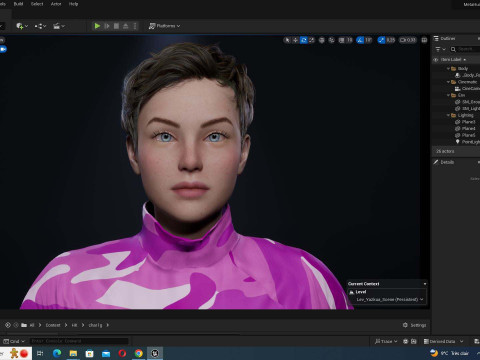Viewport: 480px width, 360px height.
Task: Toggle rotation snapping angle icon
Action: pyautogui.click(x=360, y=40)
